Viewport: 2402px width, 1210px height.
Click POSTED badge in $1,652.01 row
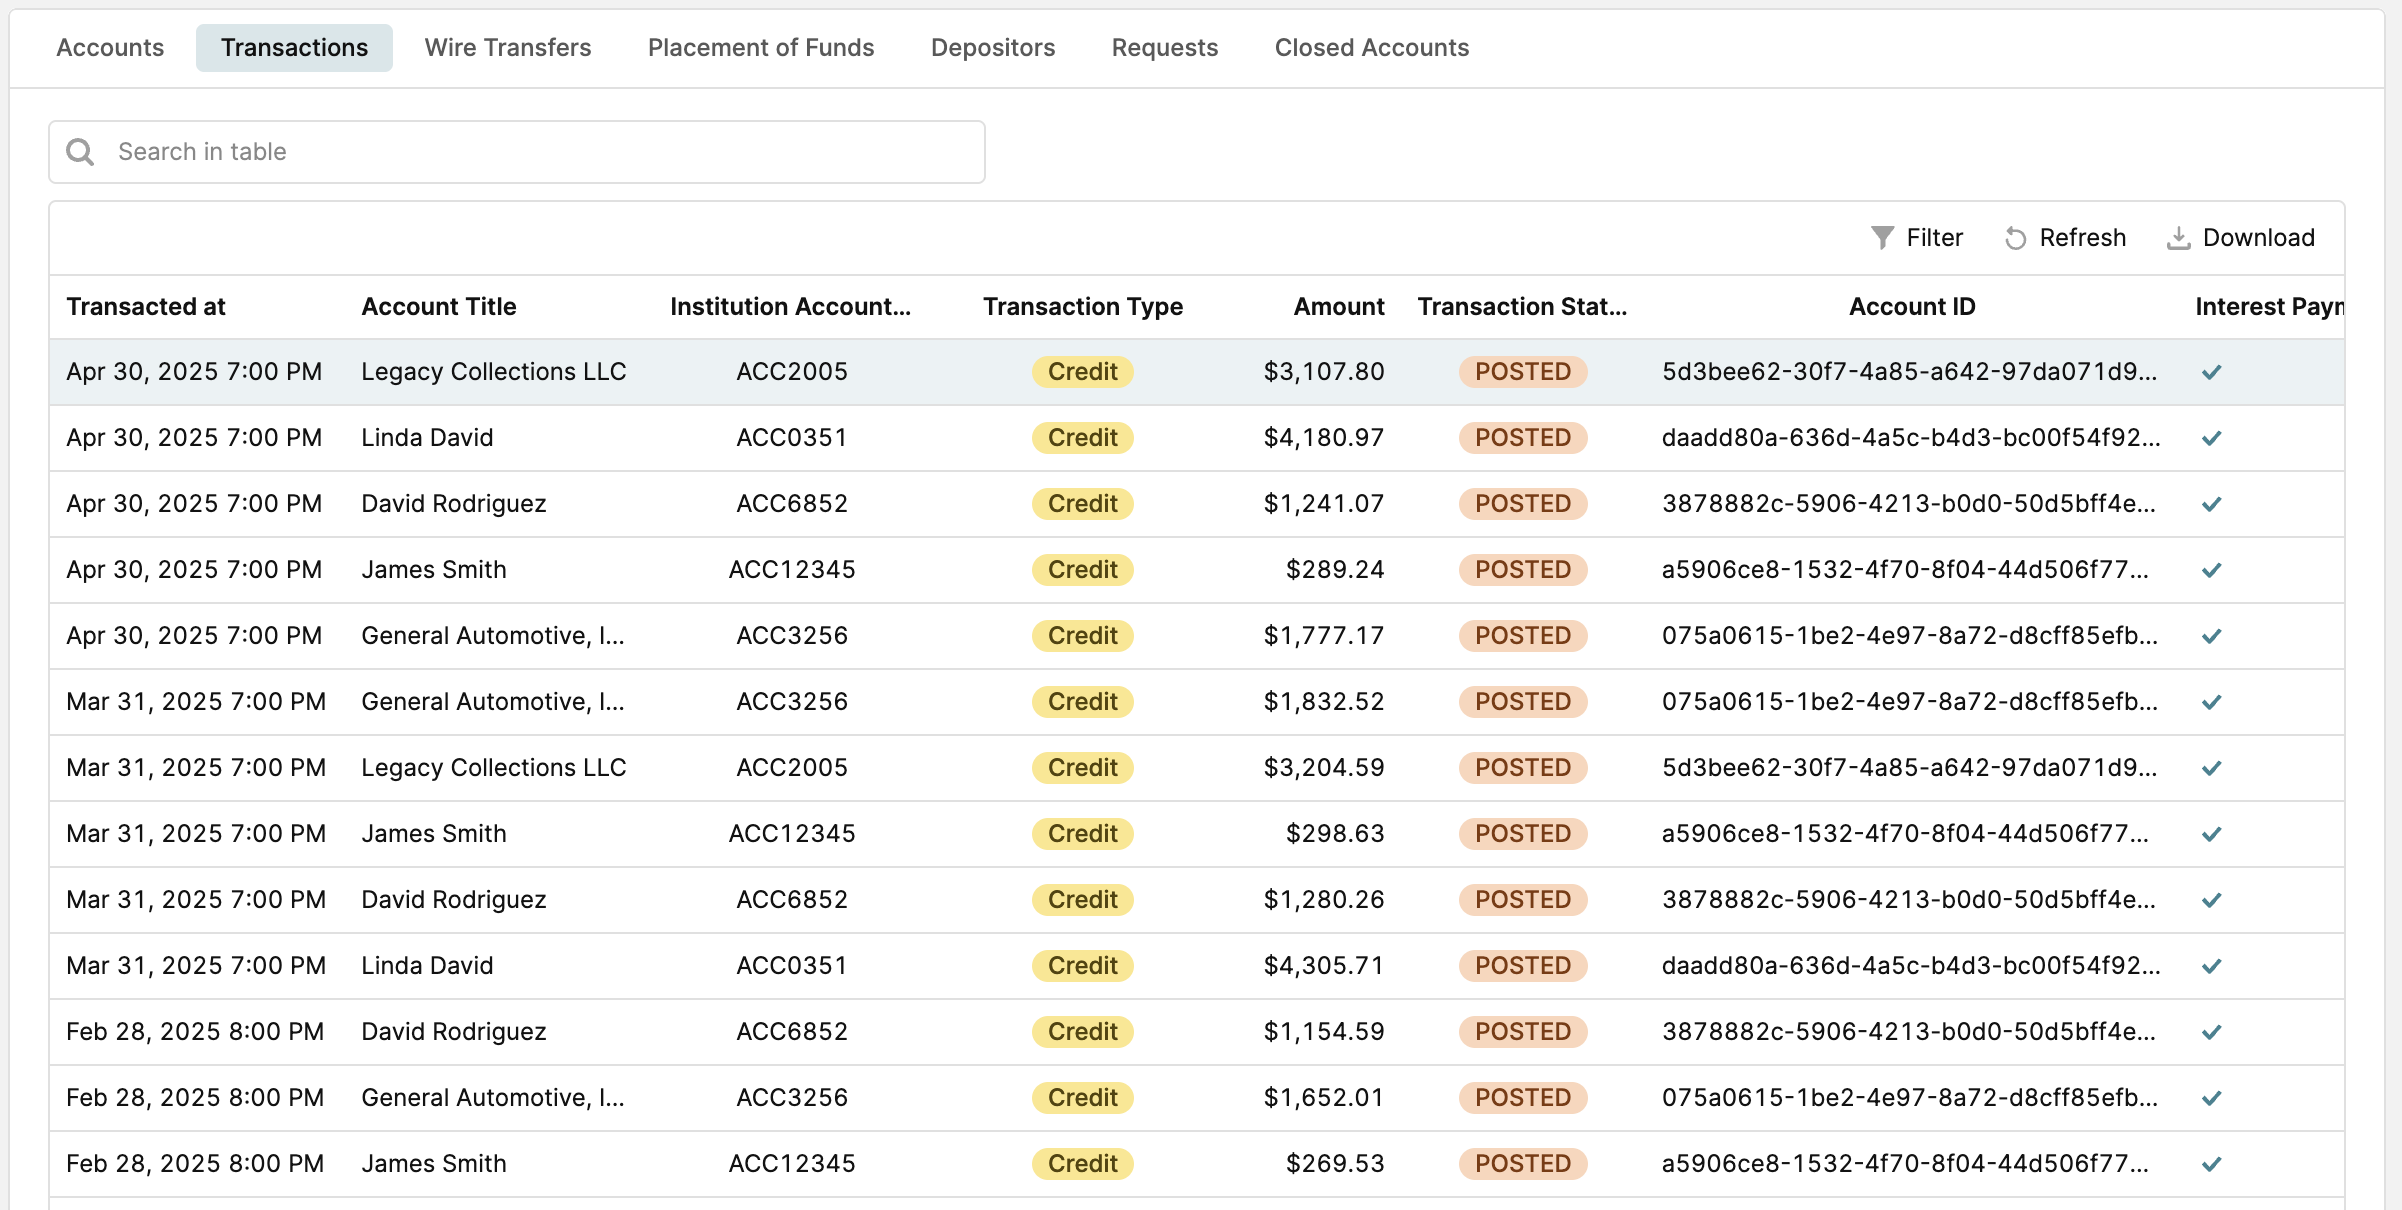pyautogui.click(x=1523, y=1098)
